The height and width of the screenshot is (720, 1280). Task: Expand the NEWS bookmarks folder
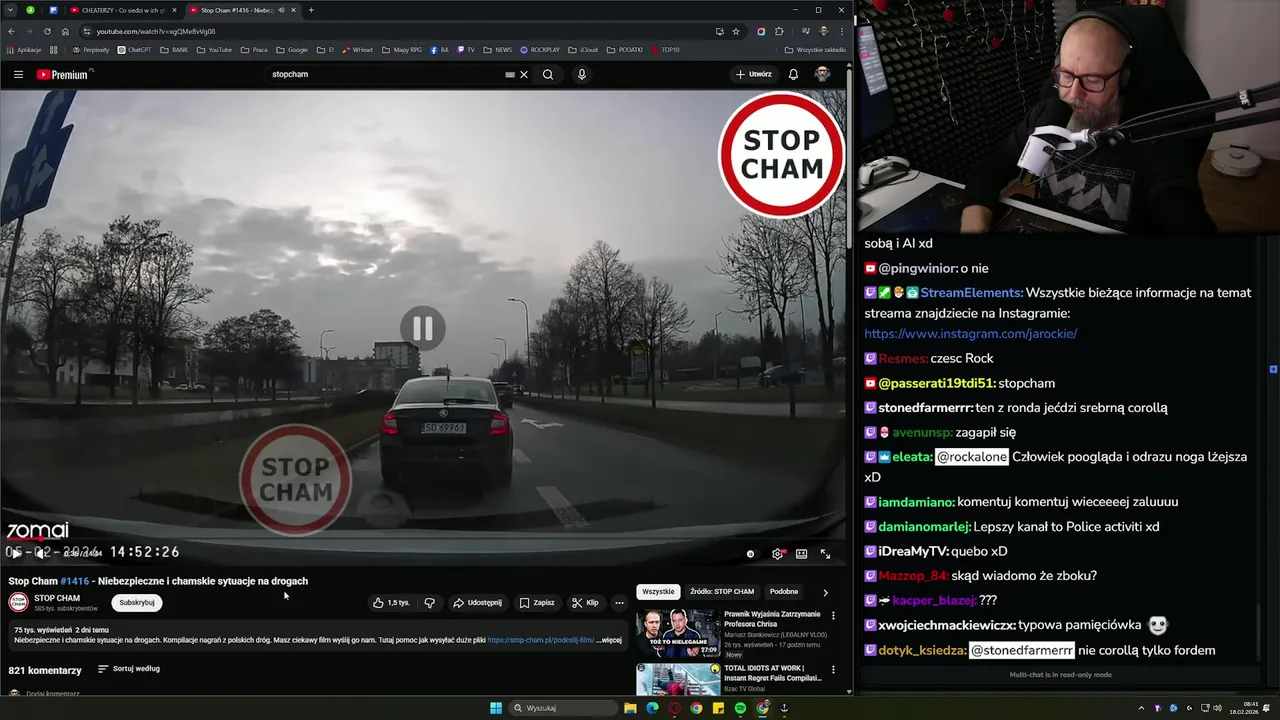pyautogui.click(x=497, y=49)
